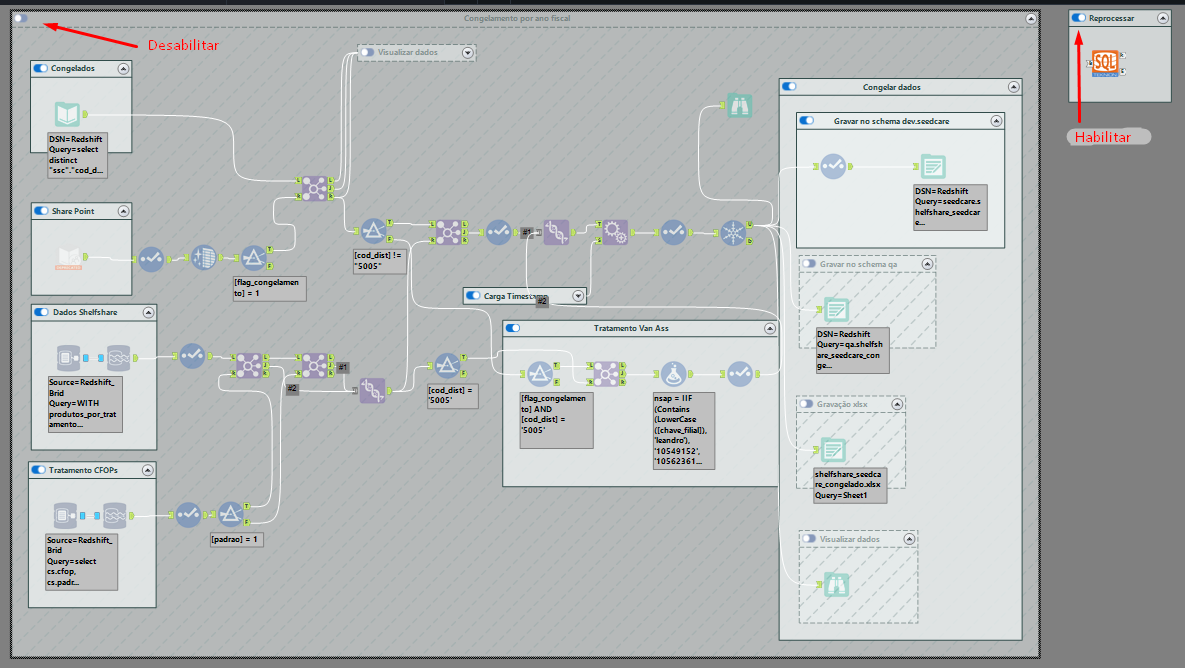Click the Browse binoculars tool above the Unique tool

pyautogui.click(x=739, y=106)
